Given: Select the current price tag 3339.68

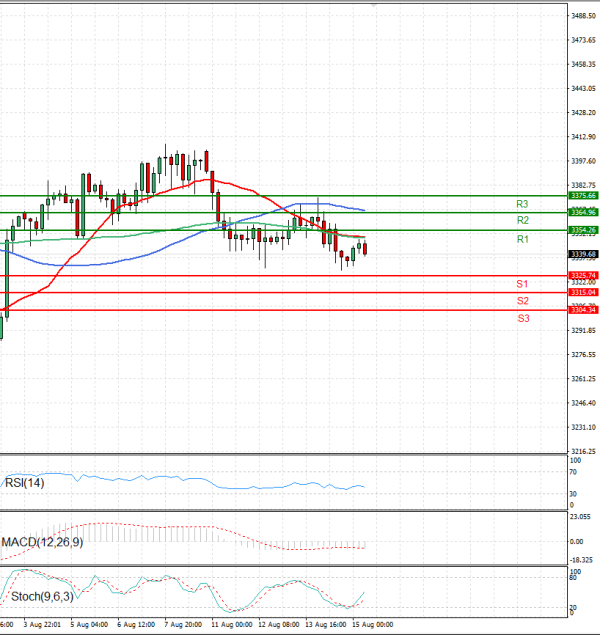Looking at the screenshot, I should point(583,254).
